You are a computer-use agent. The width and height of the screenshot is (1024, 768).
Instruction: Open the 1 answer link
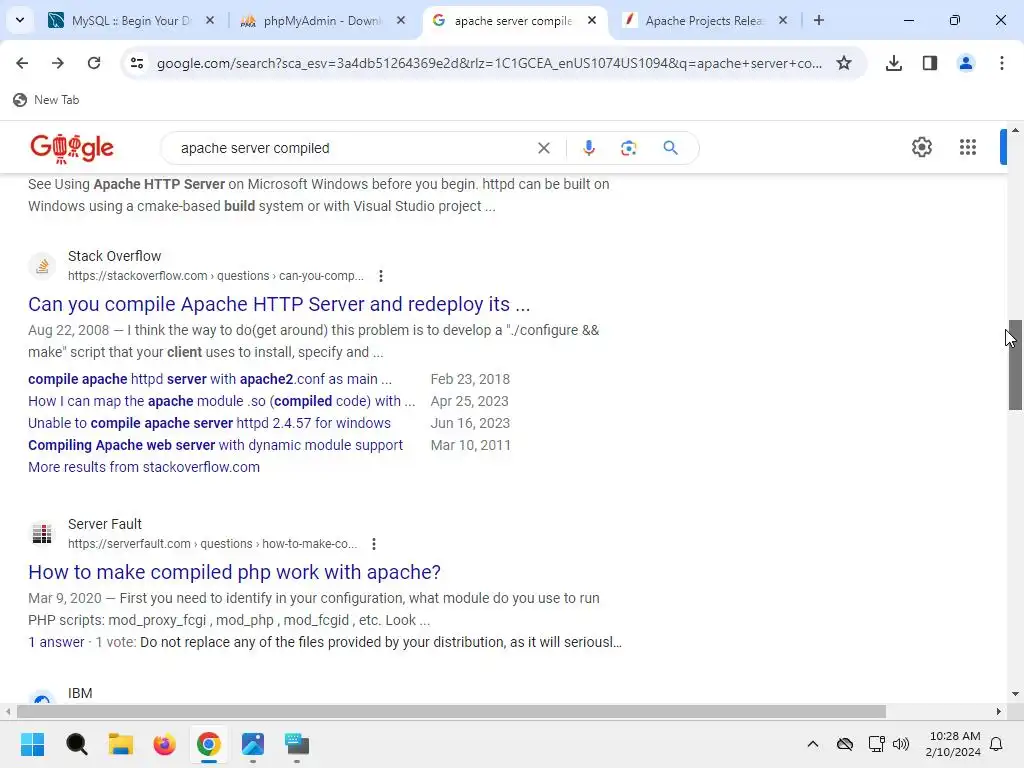tap(56, 643)
